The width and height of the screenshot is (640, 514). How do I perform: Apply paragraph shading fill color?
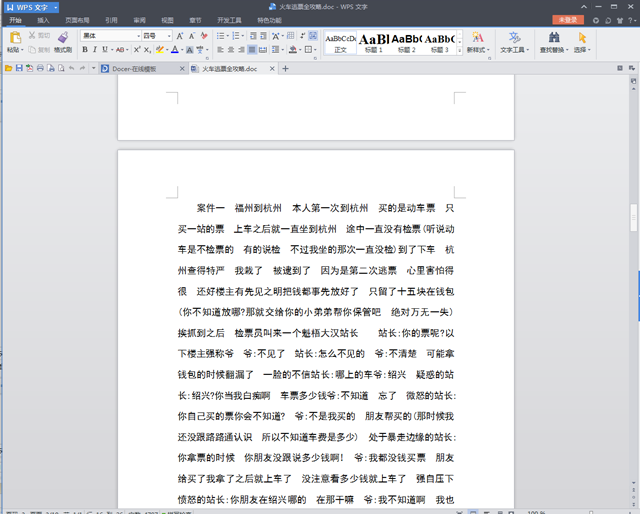click(x=293, y=49)
